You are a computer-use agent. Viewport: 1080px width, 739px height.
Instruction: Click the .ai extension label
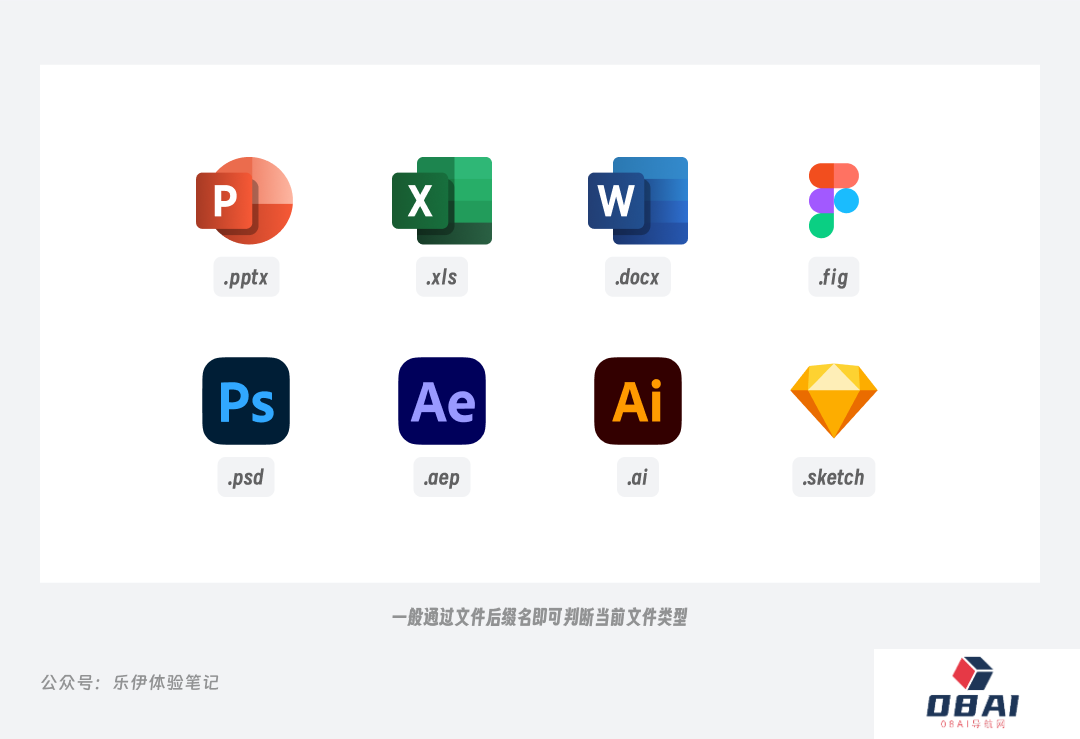638,477
